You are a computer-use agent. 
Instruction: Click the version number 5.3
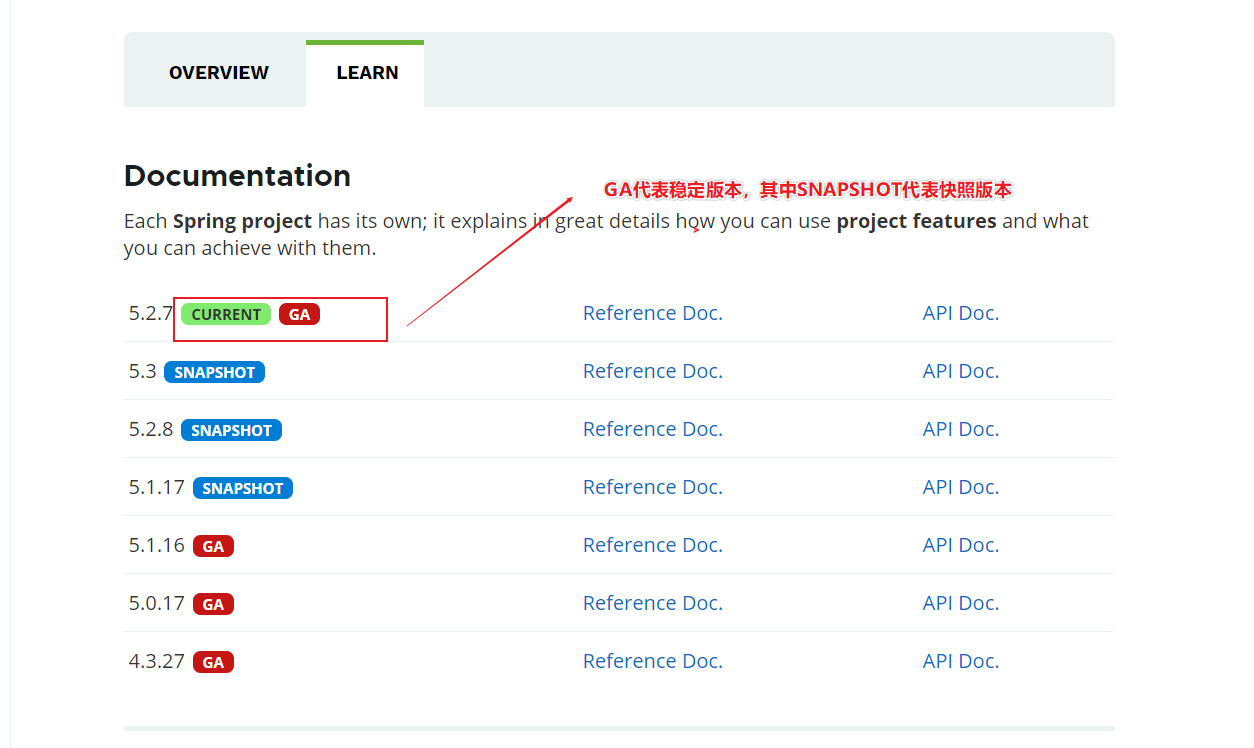point(143,371)
